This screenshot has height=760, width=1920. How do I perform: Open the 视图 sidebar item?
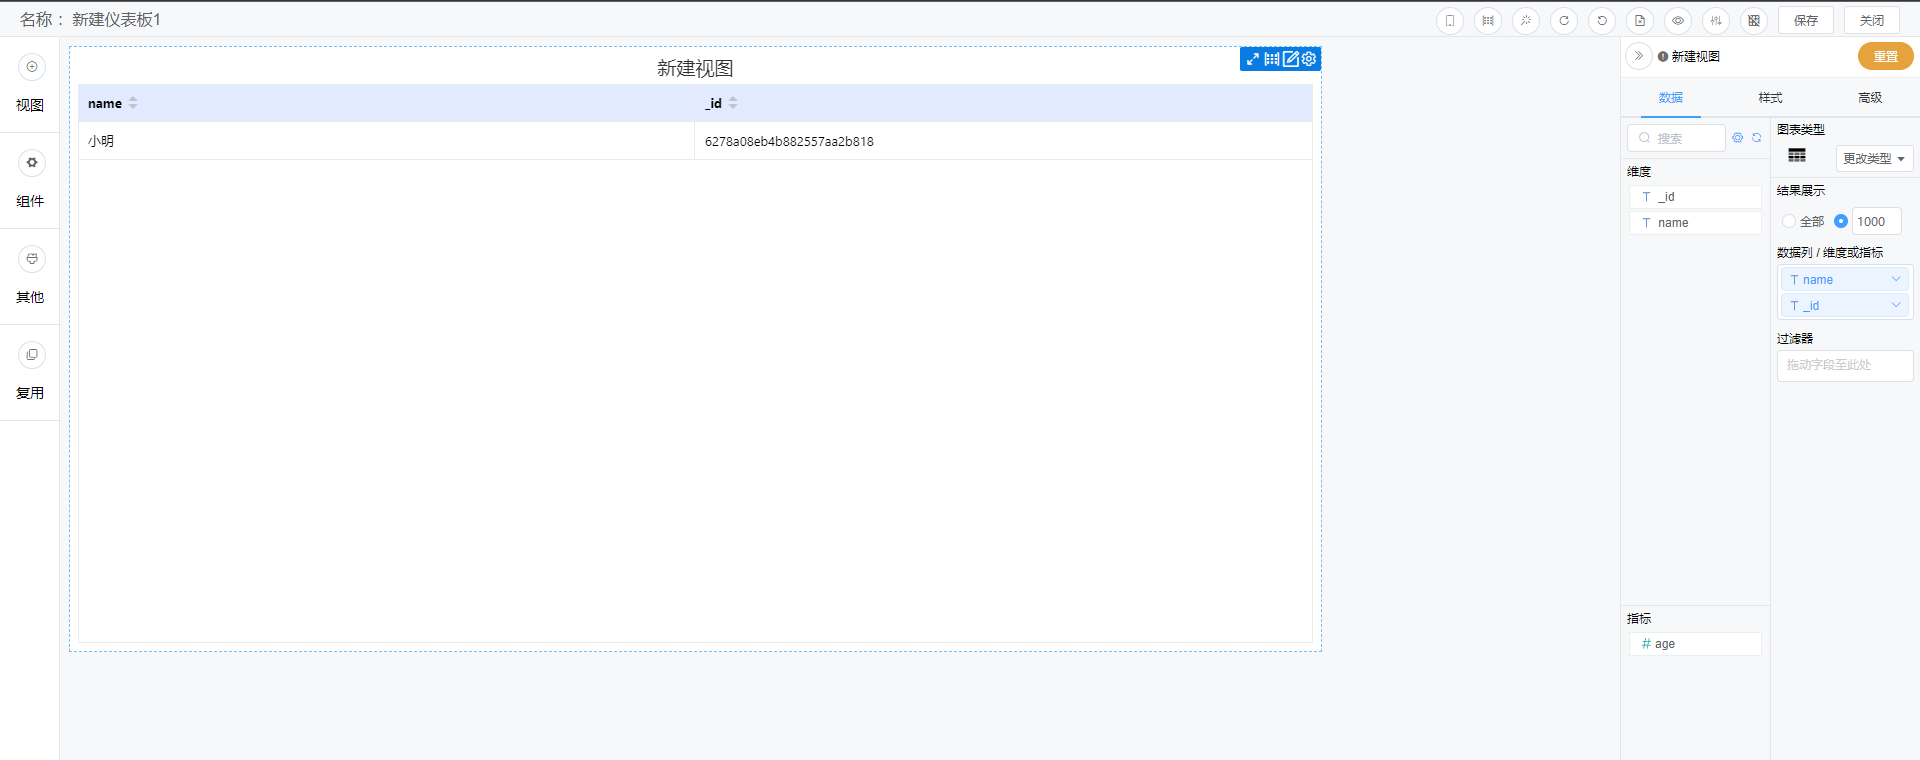point(30,84)
